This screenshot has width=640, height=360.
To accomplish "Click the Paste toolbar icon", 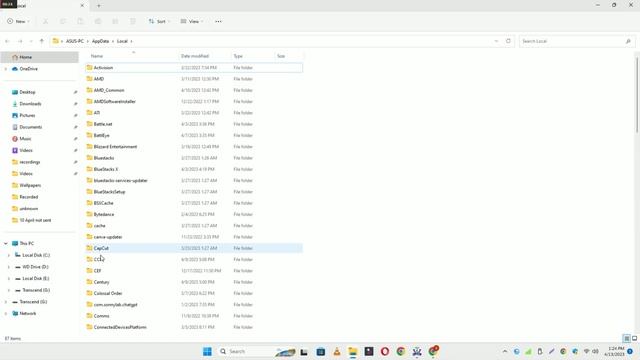I will click(x=80, y=21).
